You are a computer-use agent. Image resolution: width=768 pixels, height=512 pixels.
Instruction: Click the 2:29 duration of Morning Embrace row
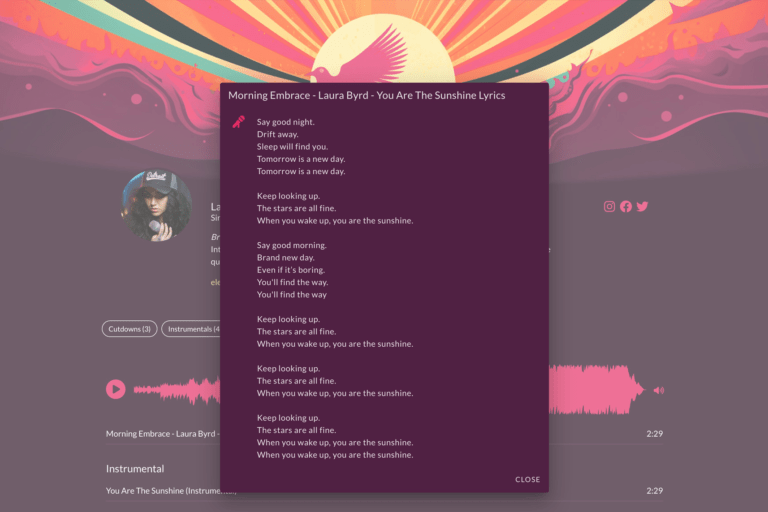click(654, 434)
